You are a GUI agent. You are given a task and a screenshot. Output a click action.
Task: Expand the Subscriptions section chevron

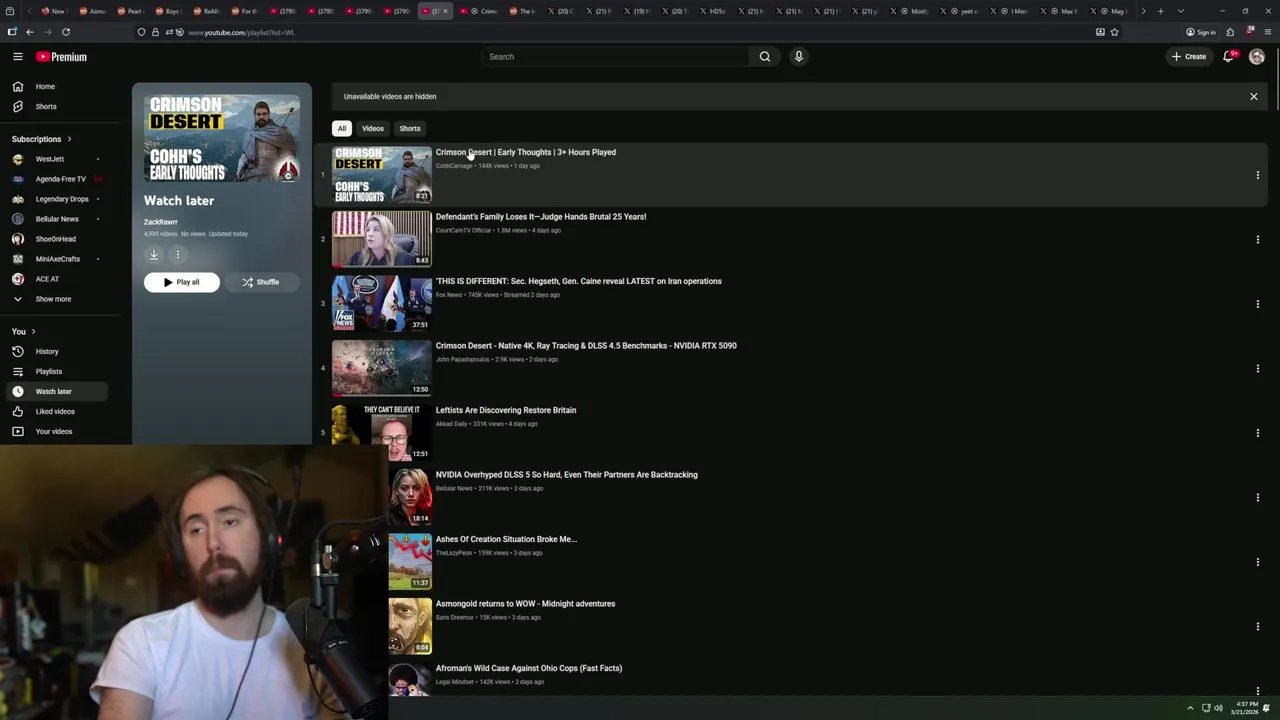coord(69,139)
